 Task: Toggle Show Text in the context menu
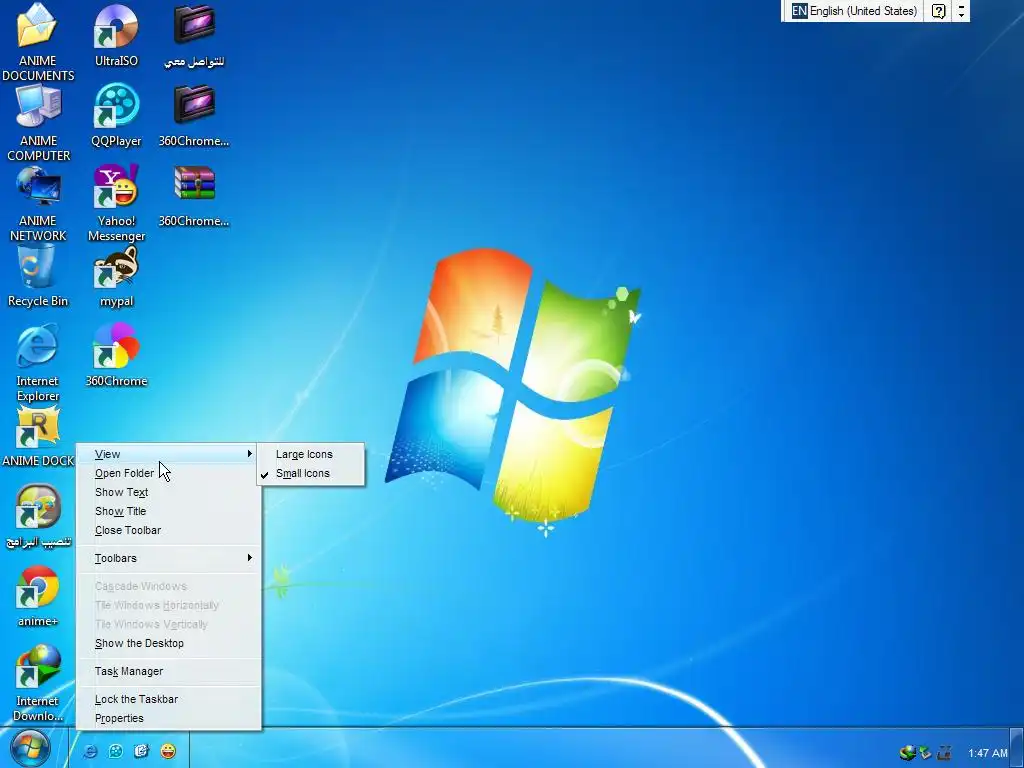(169, 492)
